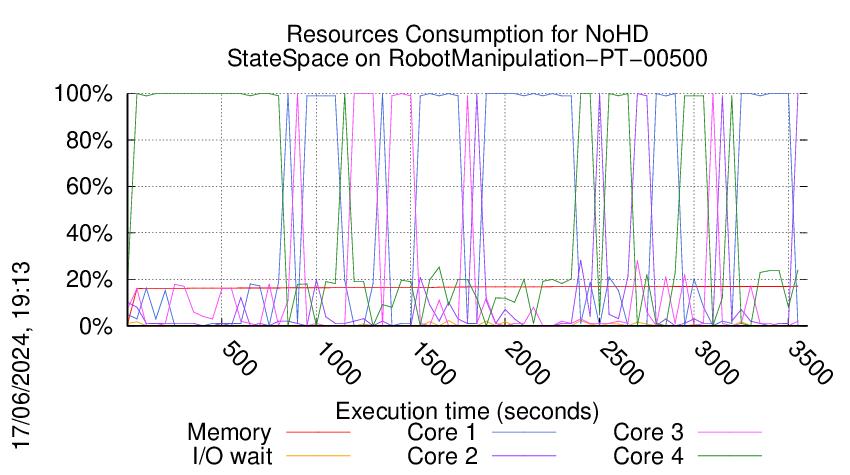The width and height of the screenshot is (850, 475).
Task: Click the 'Execution time (seconds)' axis title
Action: [x=467, y=411]
